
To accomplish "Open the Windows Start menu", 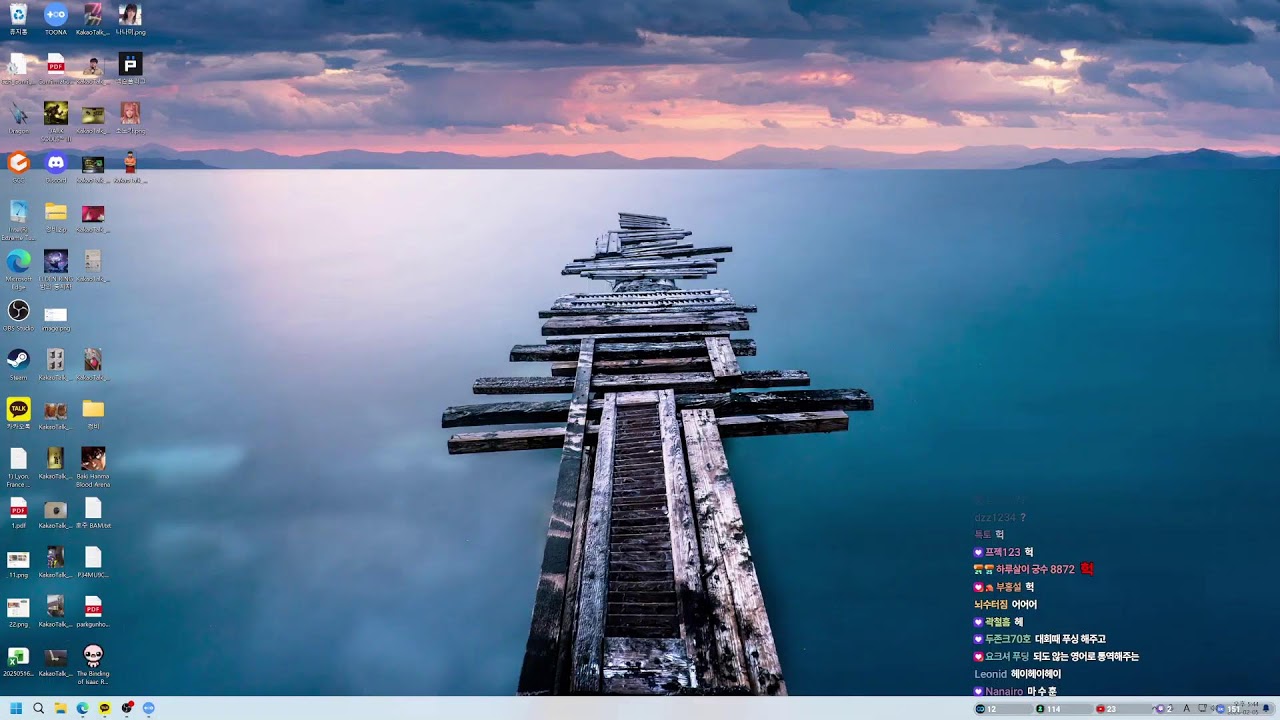I will [16, 708].
